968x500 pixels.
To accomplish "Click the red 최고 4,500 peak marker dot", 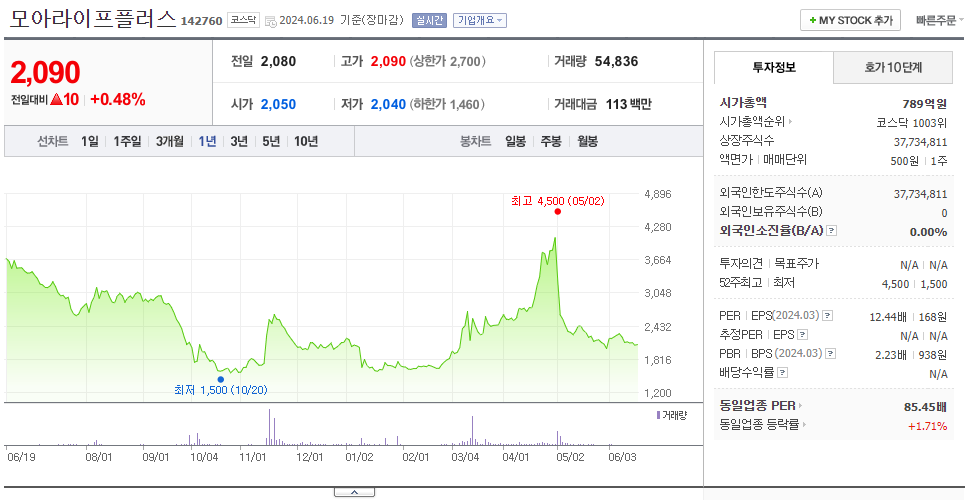I will pos(557,212).
